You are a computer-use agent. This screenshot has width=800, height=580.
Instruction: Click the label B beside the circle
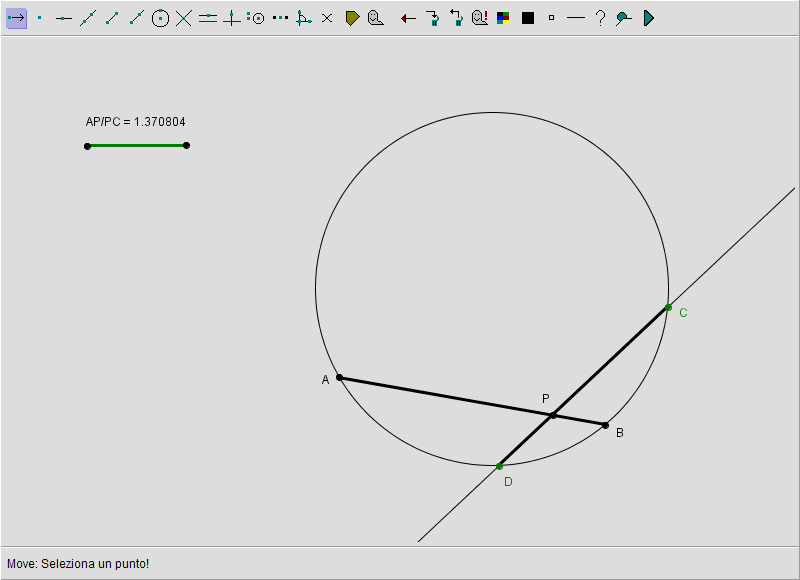coord(619,433)
